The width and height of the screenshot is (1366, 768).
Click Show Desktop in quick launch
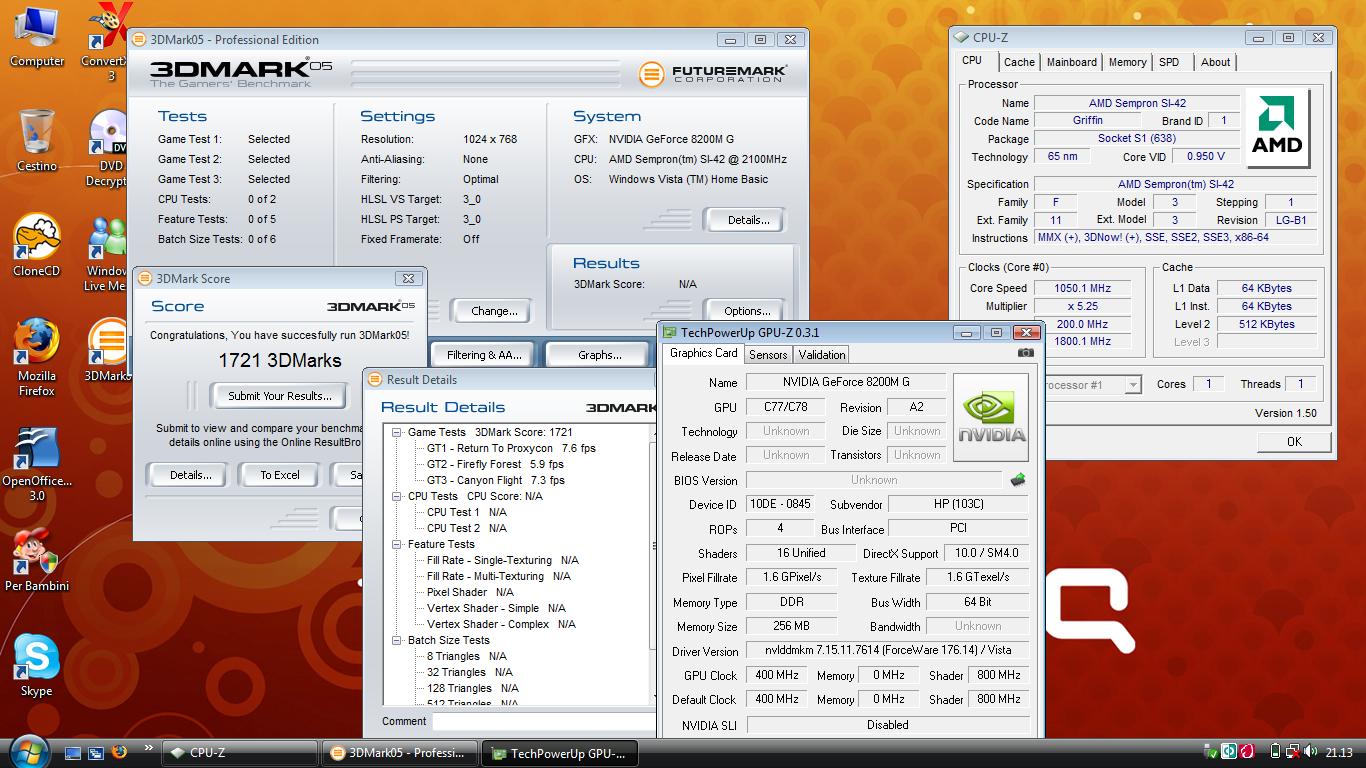pos(73,752)
